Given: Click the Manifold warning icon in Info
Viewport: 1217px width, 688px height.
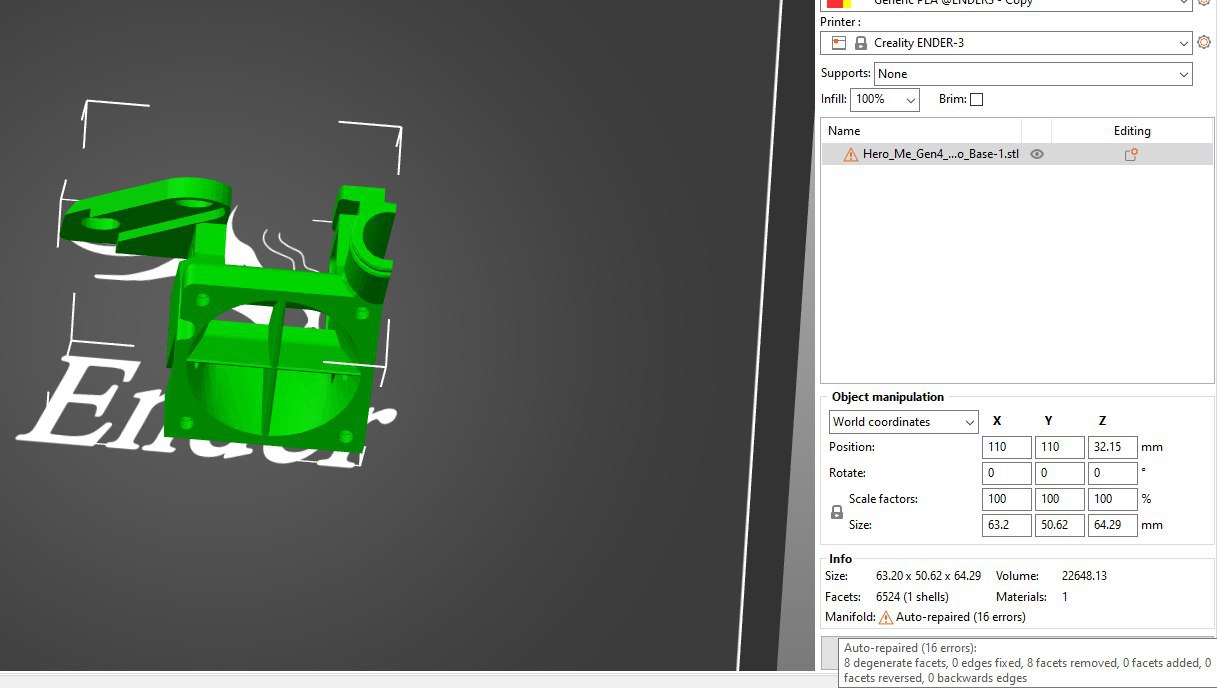Looking at the screenshot, I should coord(885,618).
